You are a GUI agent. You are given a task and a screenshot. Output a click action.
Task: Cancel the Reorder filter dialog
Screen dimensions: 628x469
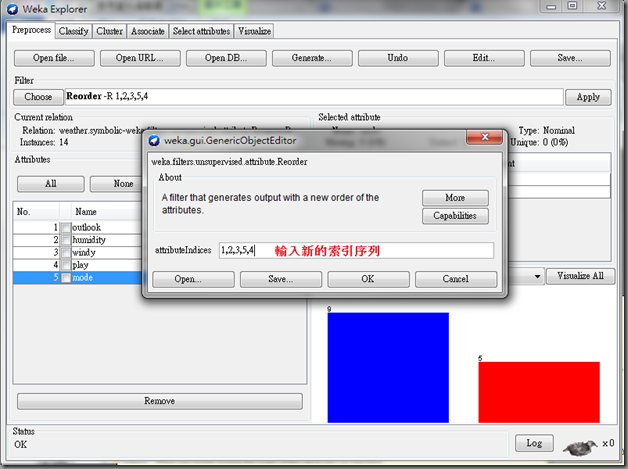456,279
